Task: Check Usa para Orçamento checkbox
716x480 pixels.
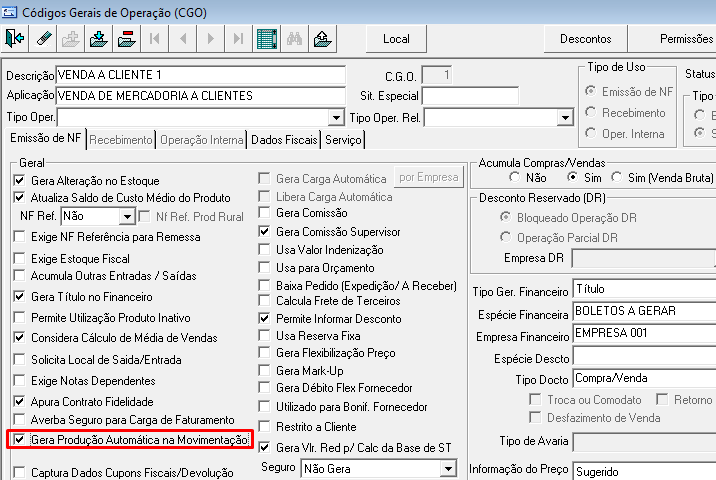Action: click(x=264, y=267)
